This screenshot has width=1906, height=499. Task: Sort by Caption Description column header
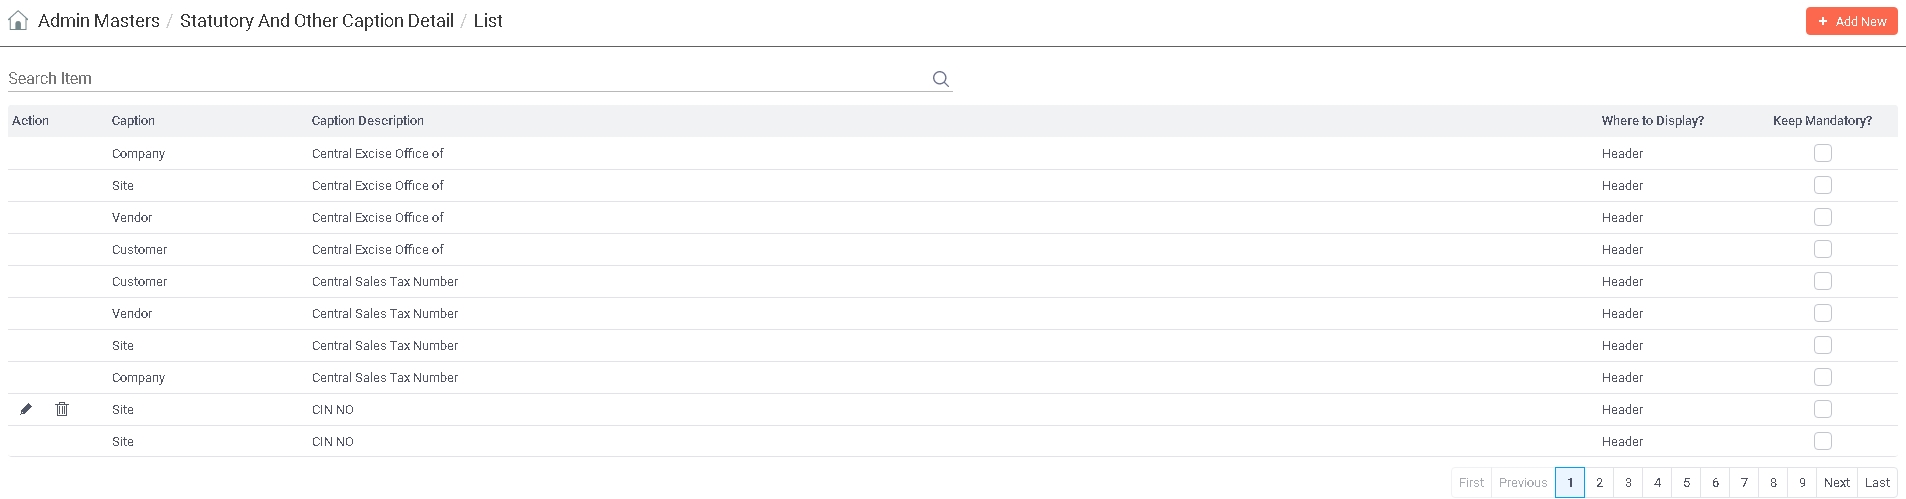(367, 121)
